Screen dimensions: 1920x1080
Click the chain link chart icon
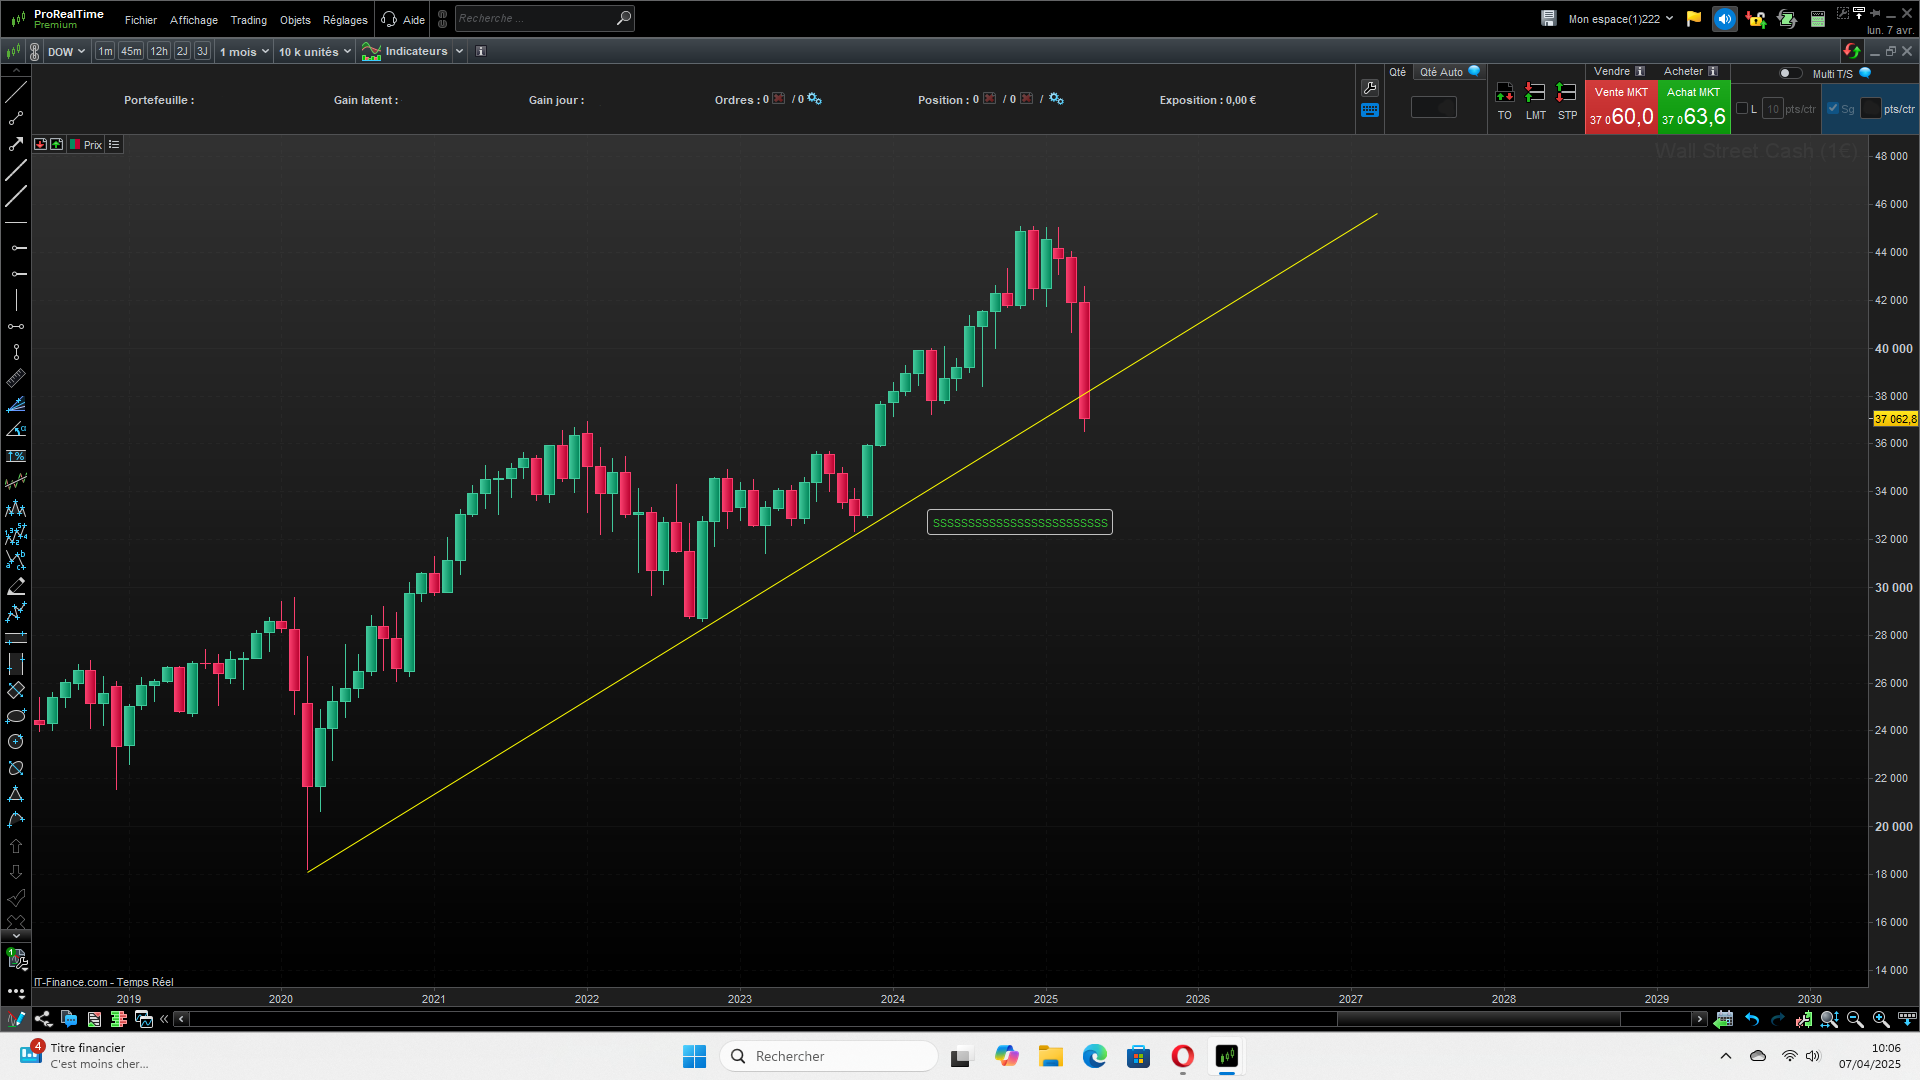coord(35,52)
